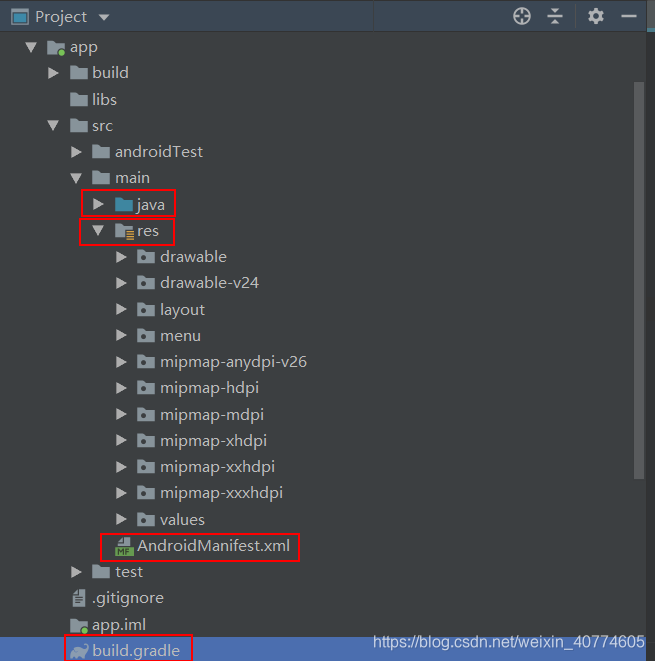Expand the androidTest folder
The image size is (655, 661).
pos(76,152)
